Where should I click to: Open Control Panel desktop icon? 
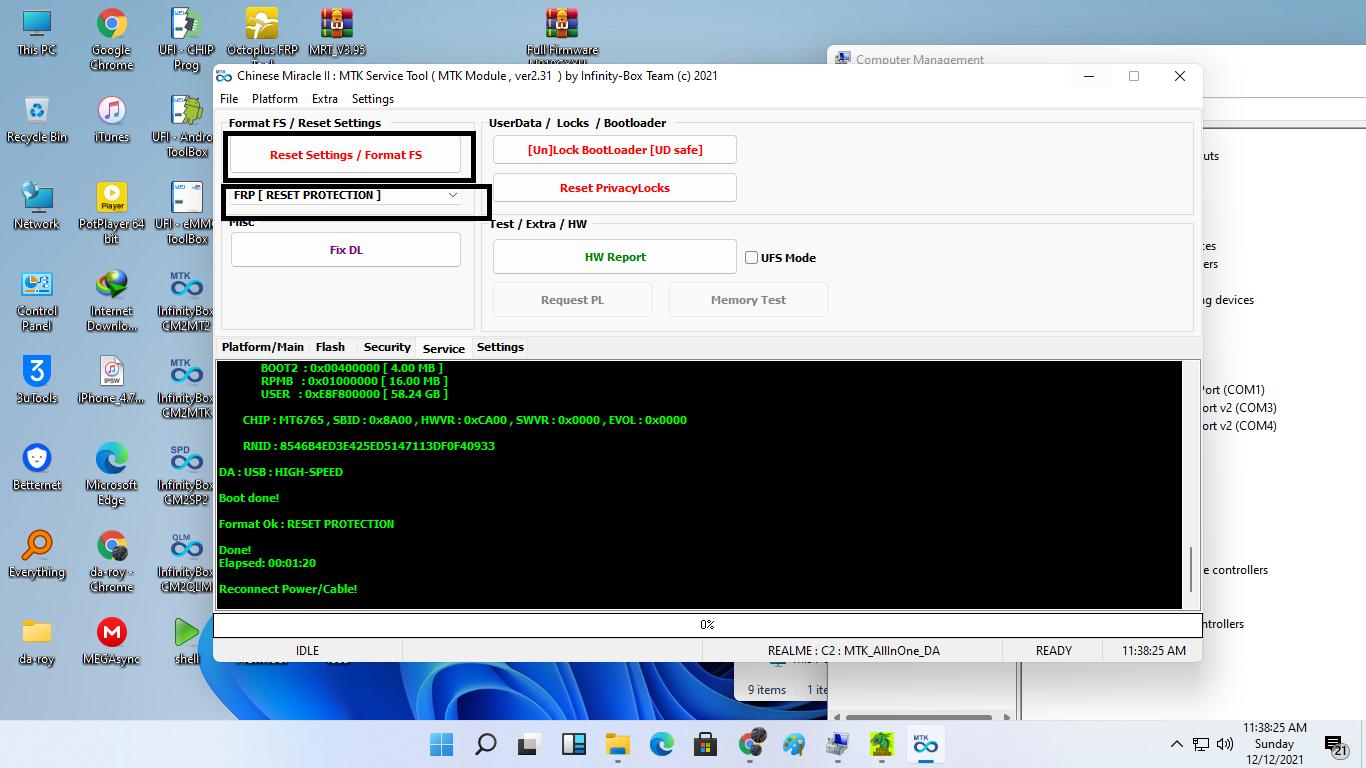point(37,301)
